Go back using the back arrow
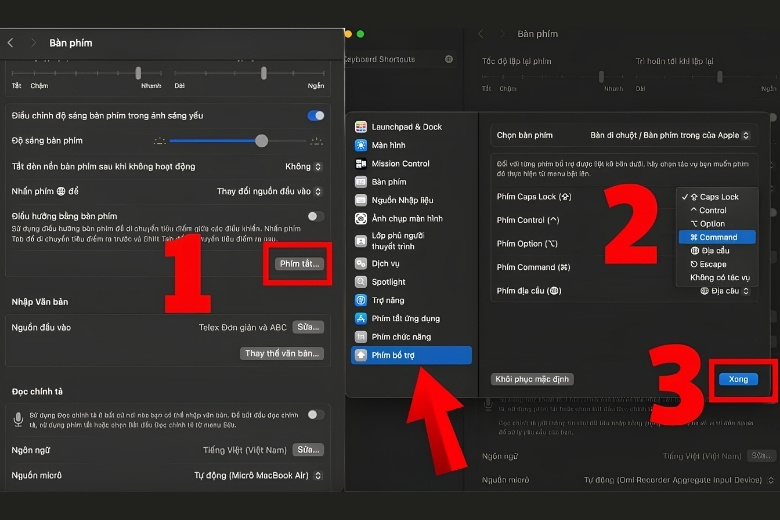Image resolution: width=780 pixels, height=520 pixels. (x=10, y=43)
